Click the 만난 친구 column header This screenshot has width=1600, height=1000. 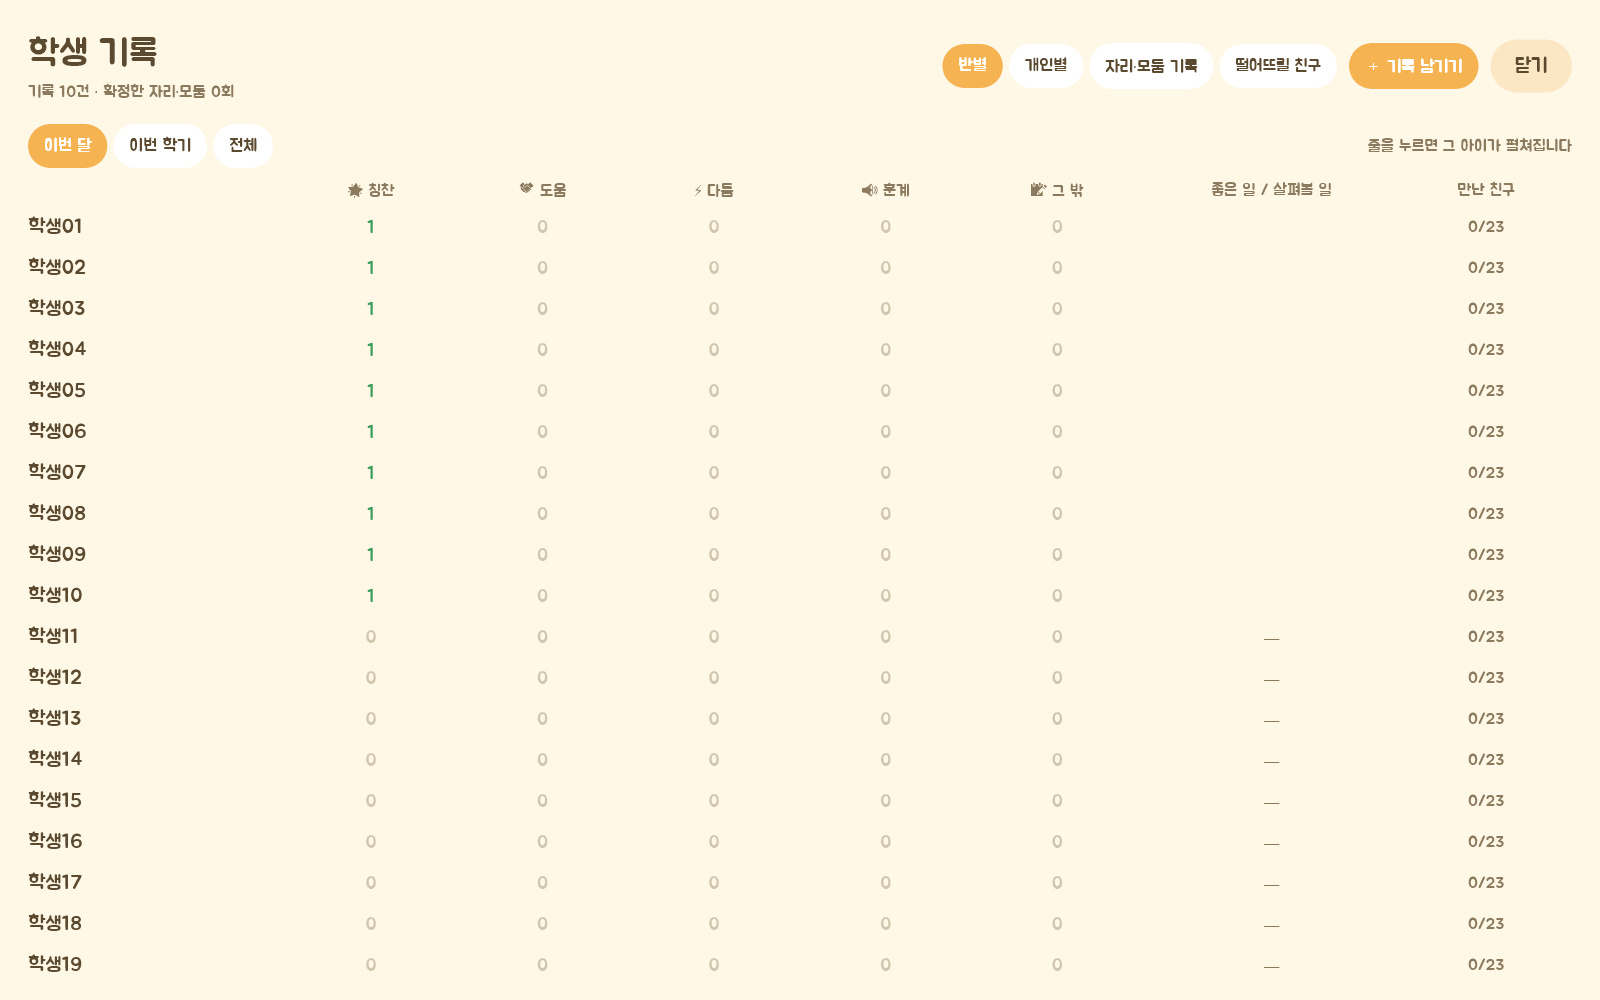tap(1486, 189)
